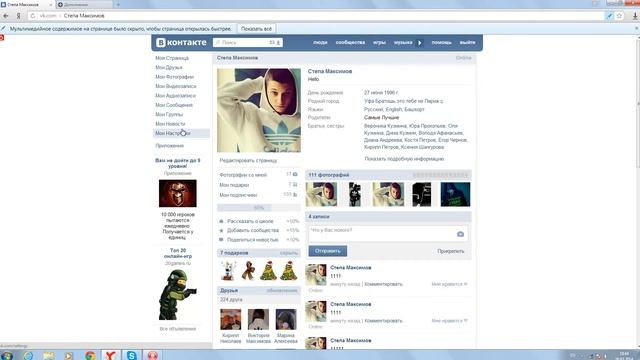Click 'Редактировать страницу' under the profile photo
Image resolution: width=640 pixels, height=360 pixels.
[248, 160]
